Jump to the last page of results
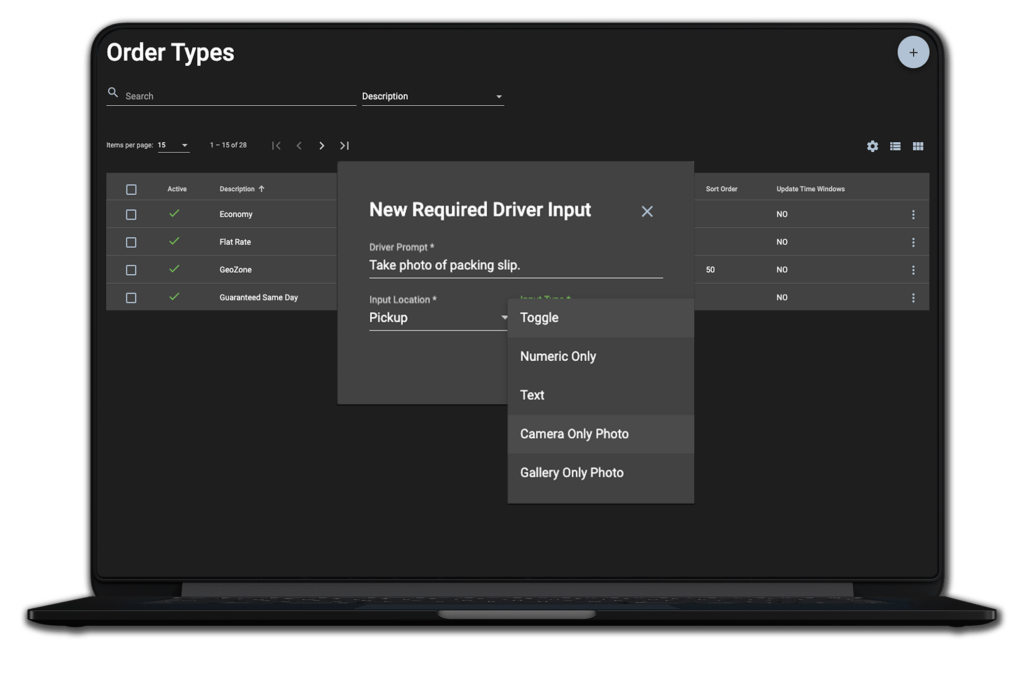 (x=344, y=145)
